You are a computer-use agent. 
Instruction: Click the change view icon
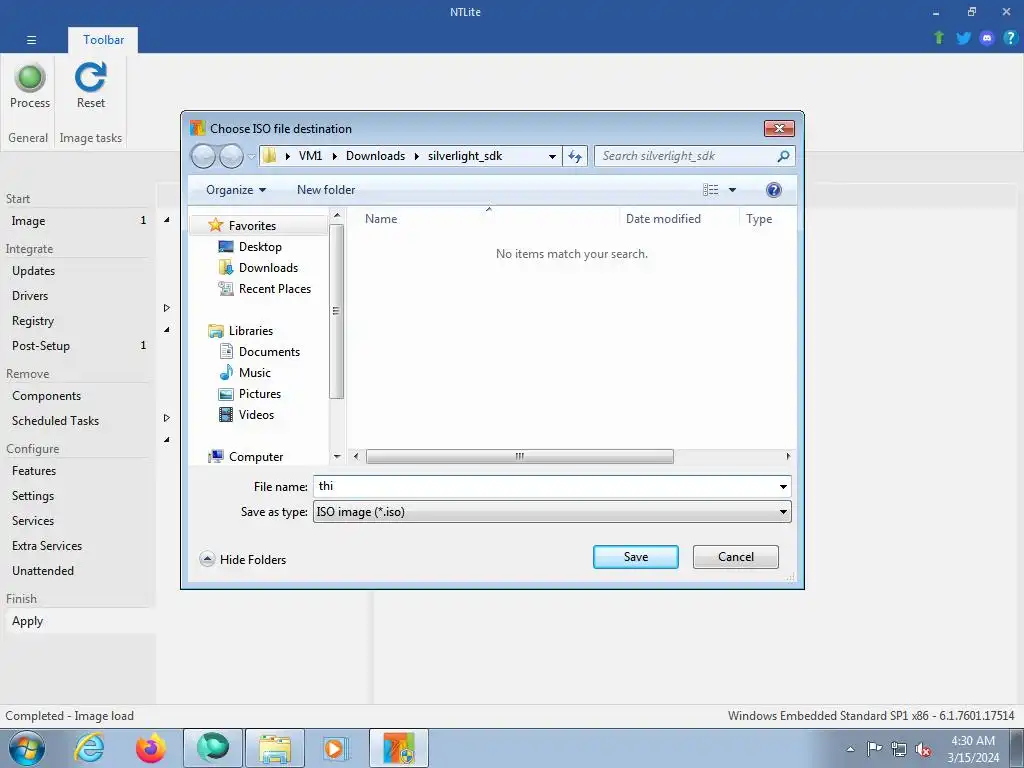point(711,190)
